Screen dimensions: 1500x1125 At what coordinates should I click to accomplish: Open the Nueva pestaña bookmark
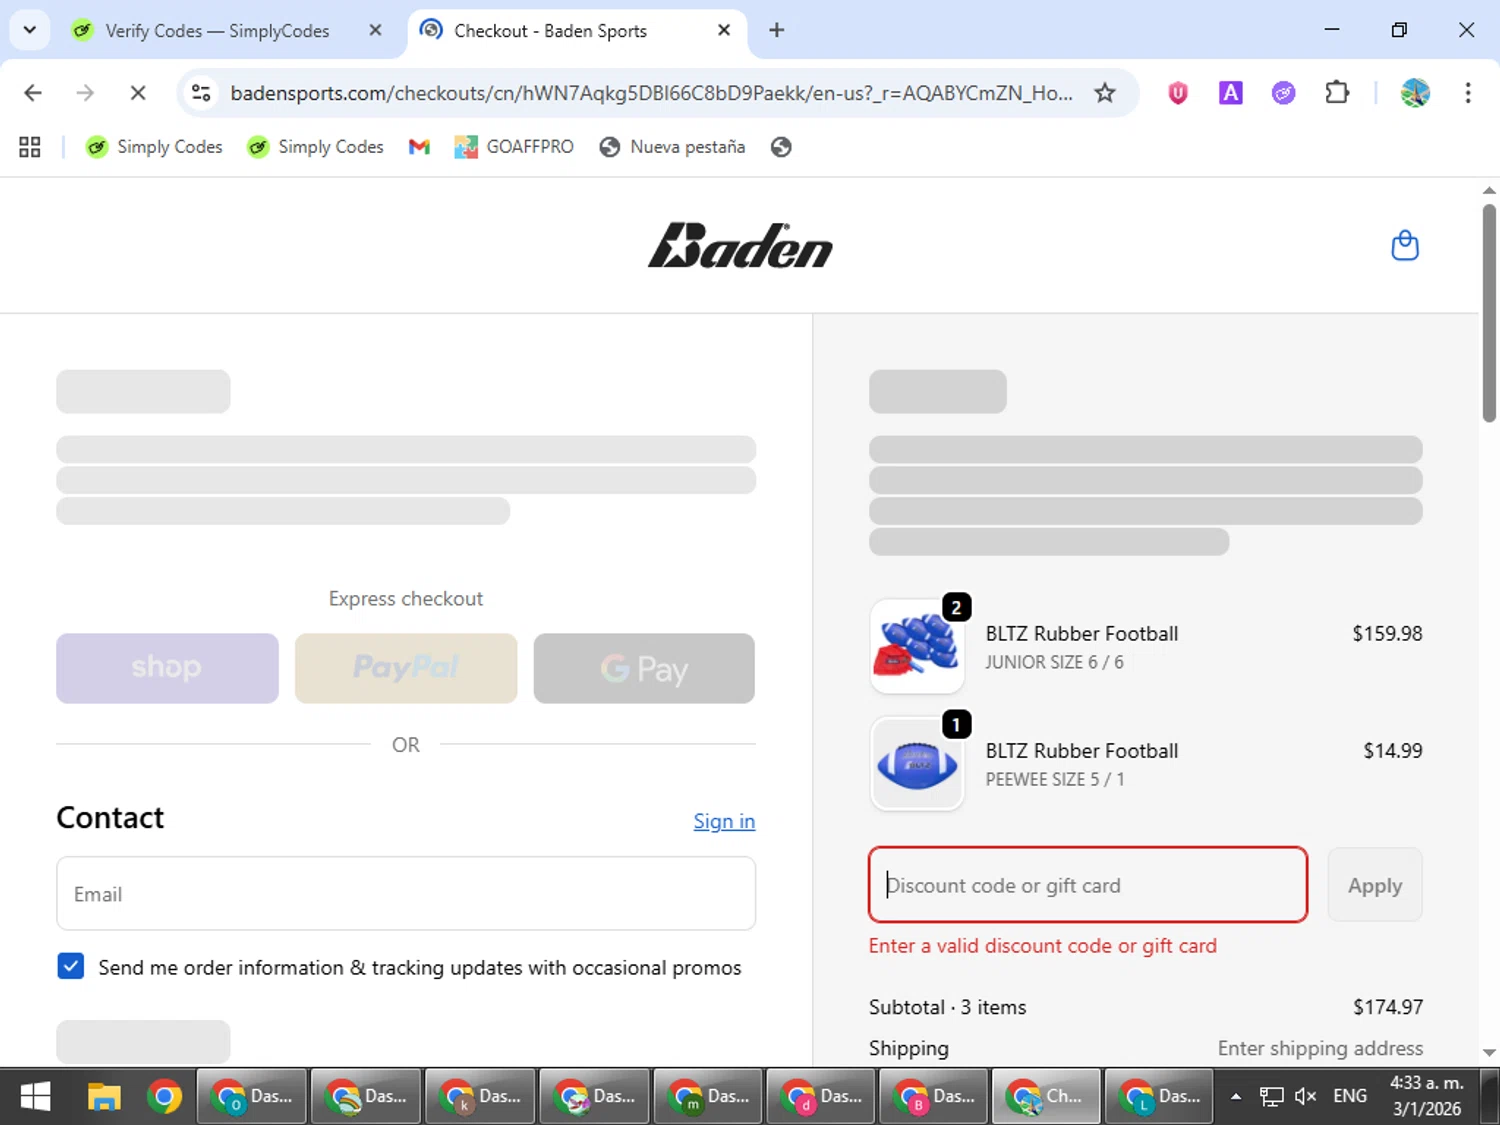coord(672,147)
